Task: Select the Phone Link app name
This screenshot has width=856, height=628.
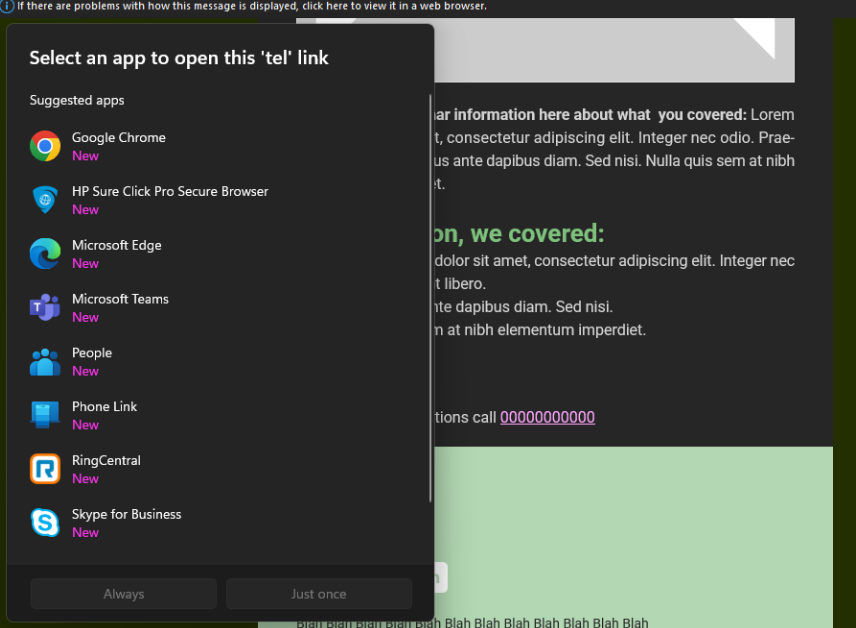Action: coord(104,407)
